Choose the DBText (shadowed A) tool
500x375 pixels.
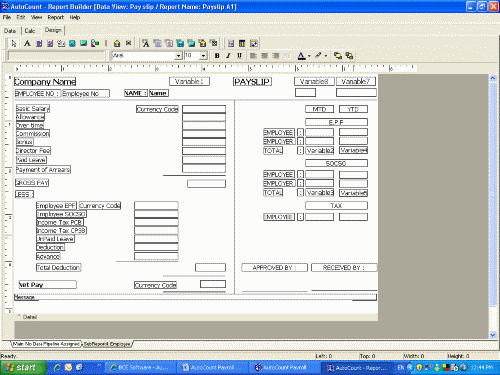point(146,43)
